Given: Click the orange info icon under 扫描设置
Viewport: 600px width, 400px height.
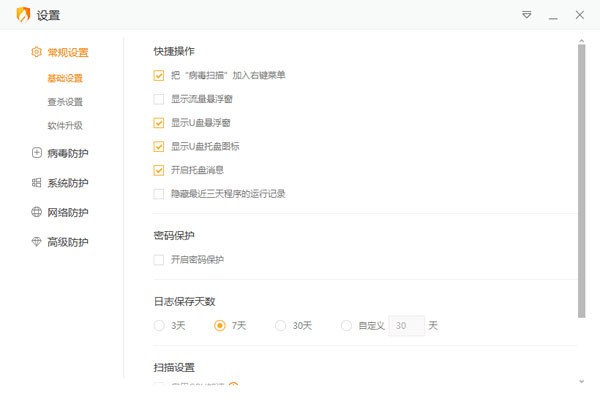Looking at the screenshot, I should point(233,385).
